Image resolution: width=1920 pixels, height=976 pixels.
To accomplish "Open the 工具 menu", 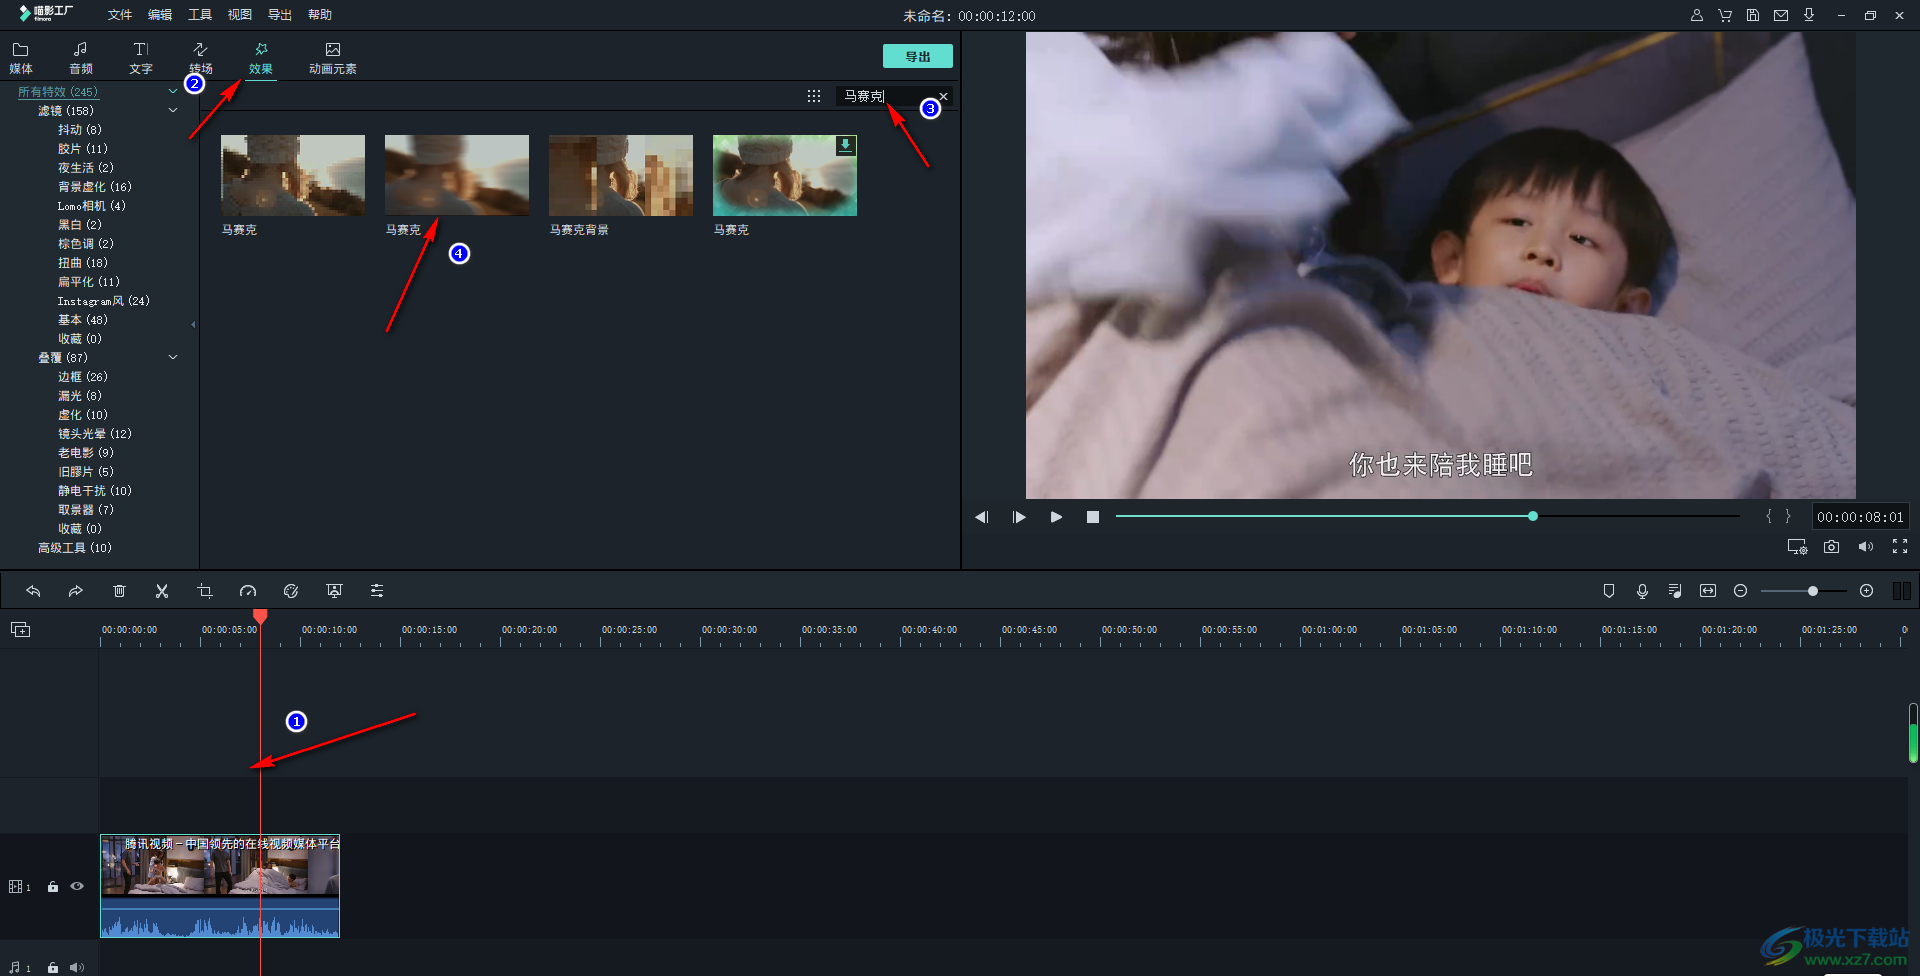I will [200, 15].
